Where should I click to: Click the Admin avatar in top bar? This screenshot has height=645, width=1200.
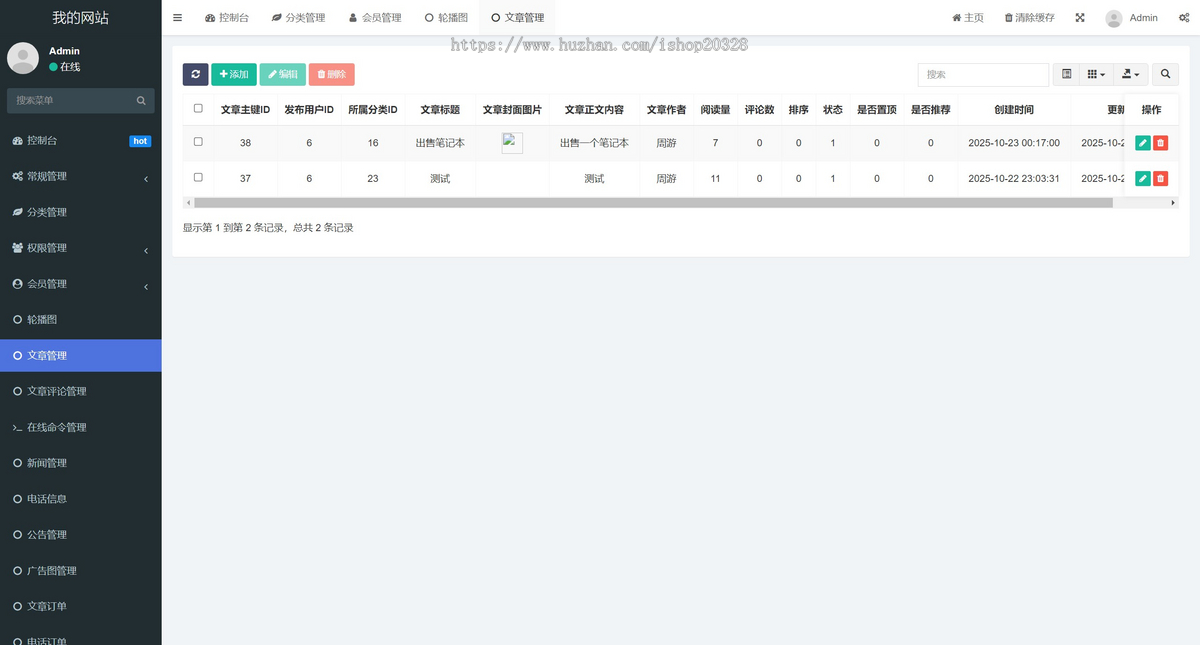click(x=1114, y=18)
